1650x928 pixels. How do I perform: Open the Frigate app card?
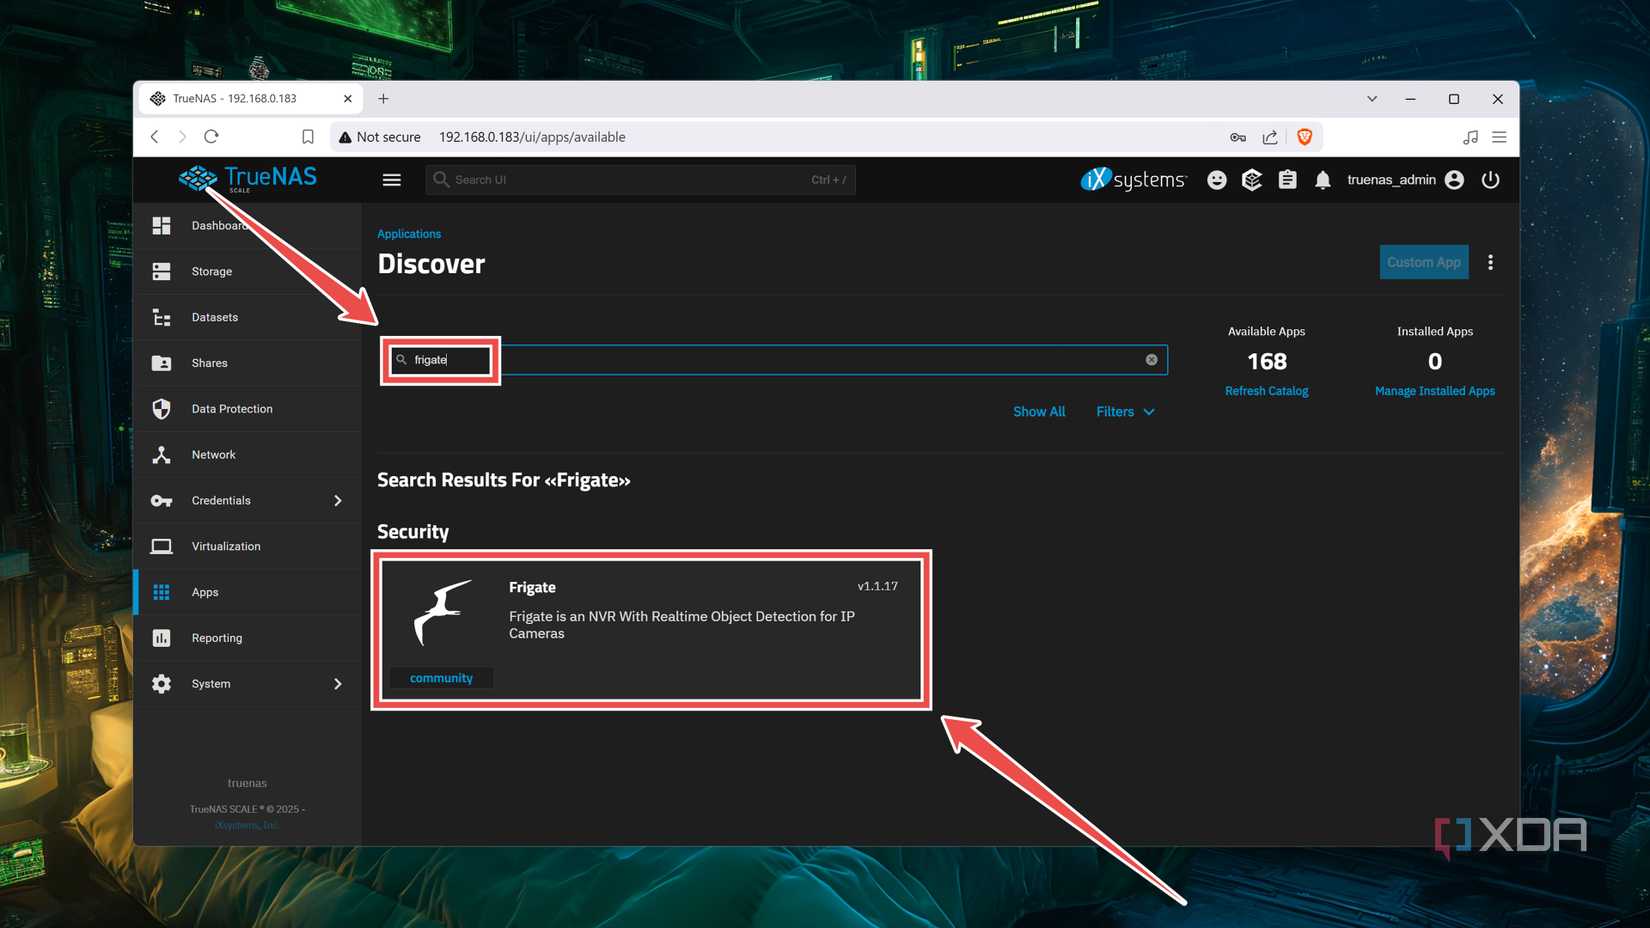point(651,630)
